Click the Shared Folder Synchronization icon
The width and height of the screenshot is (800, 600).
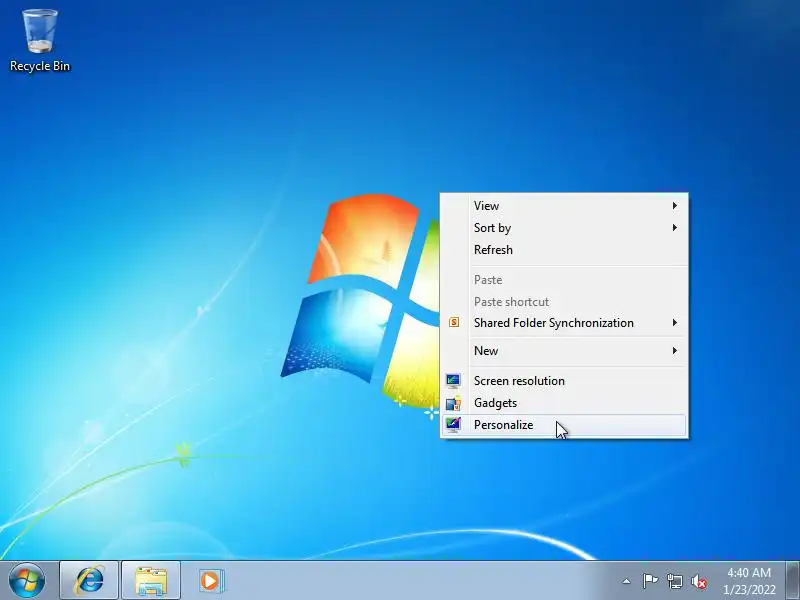pyautogui.click(x=454, y=322)
